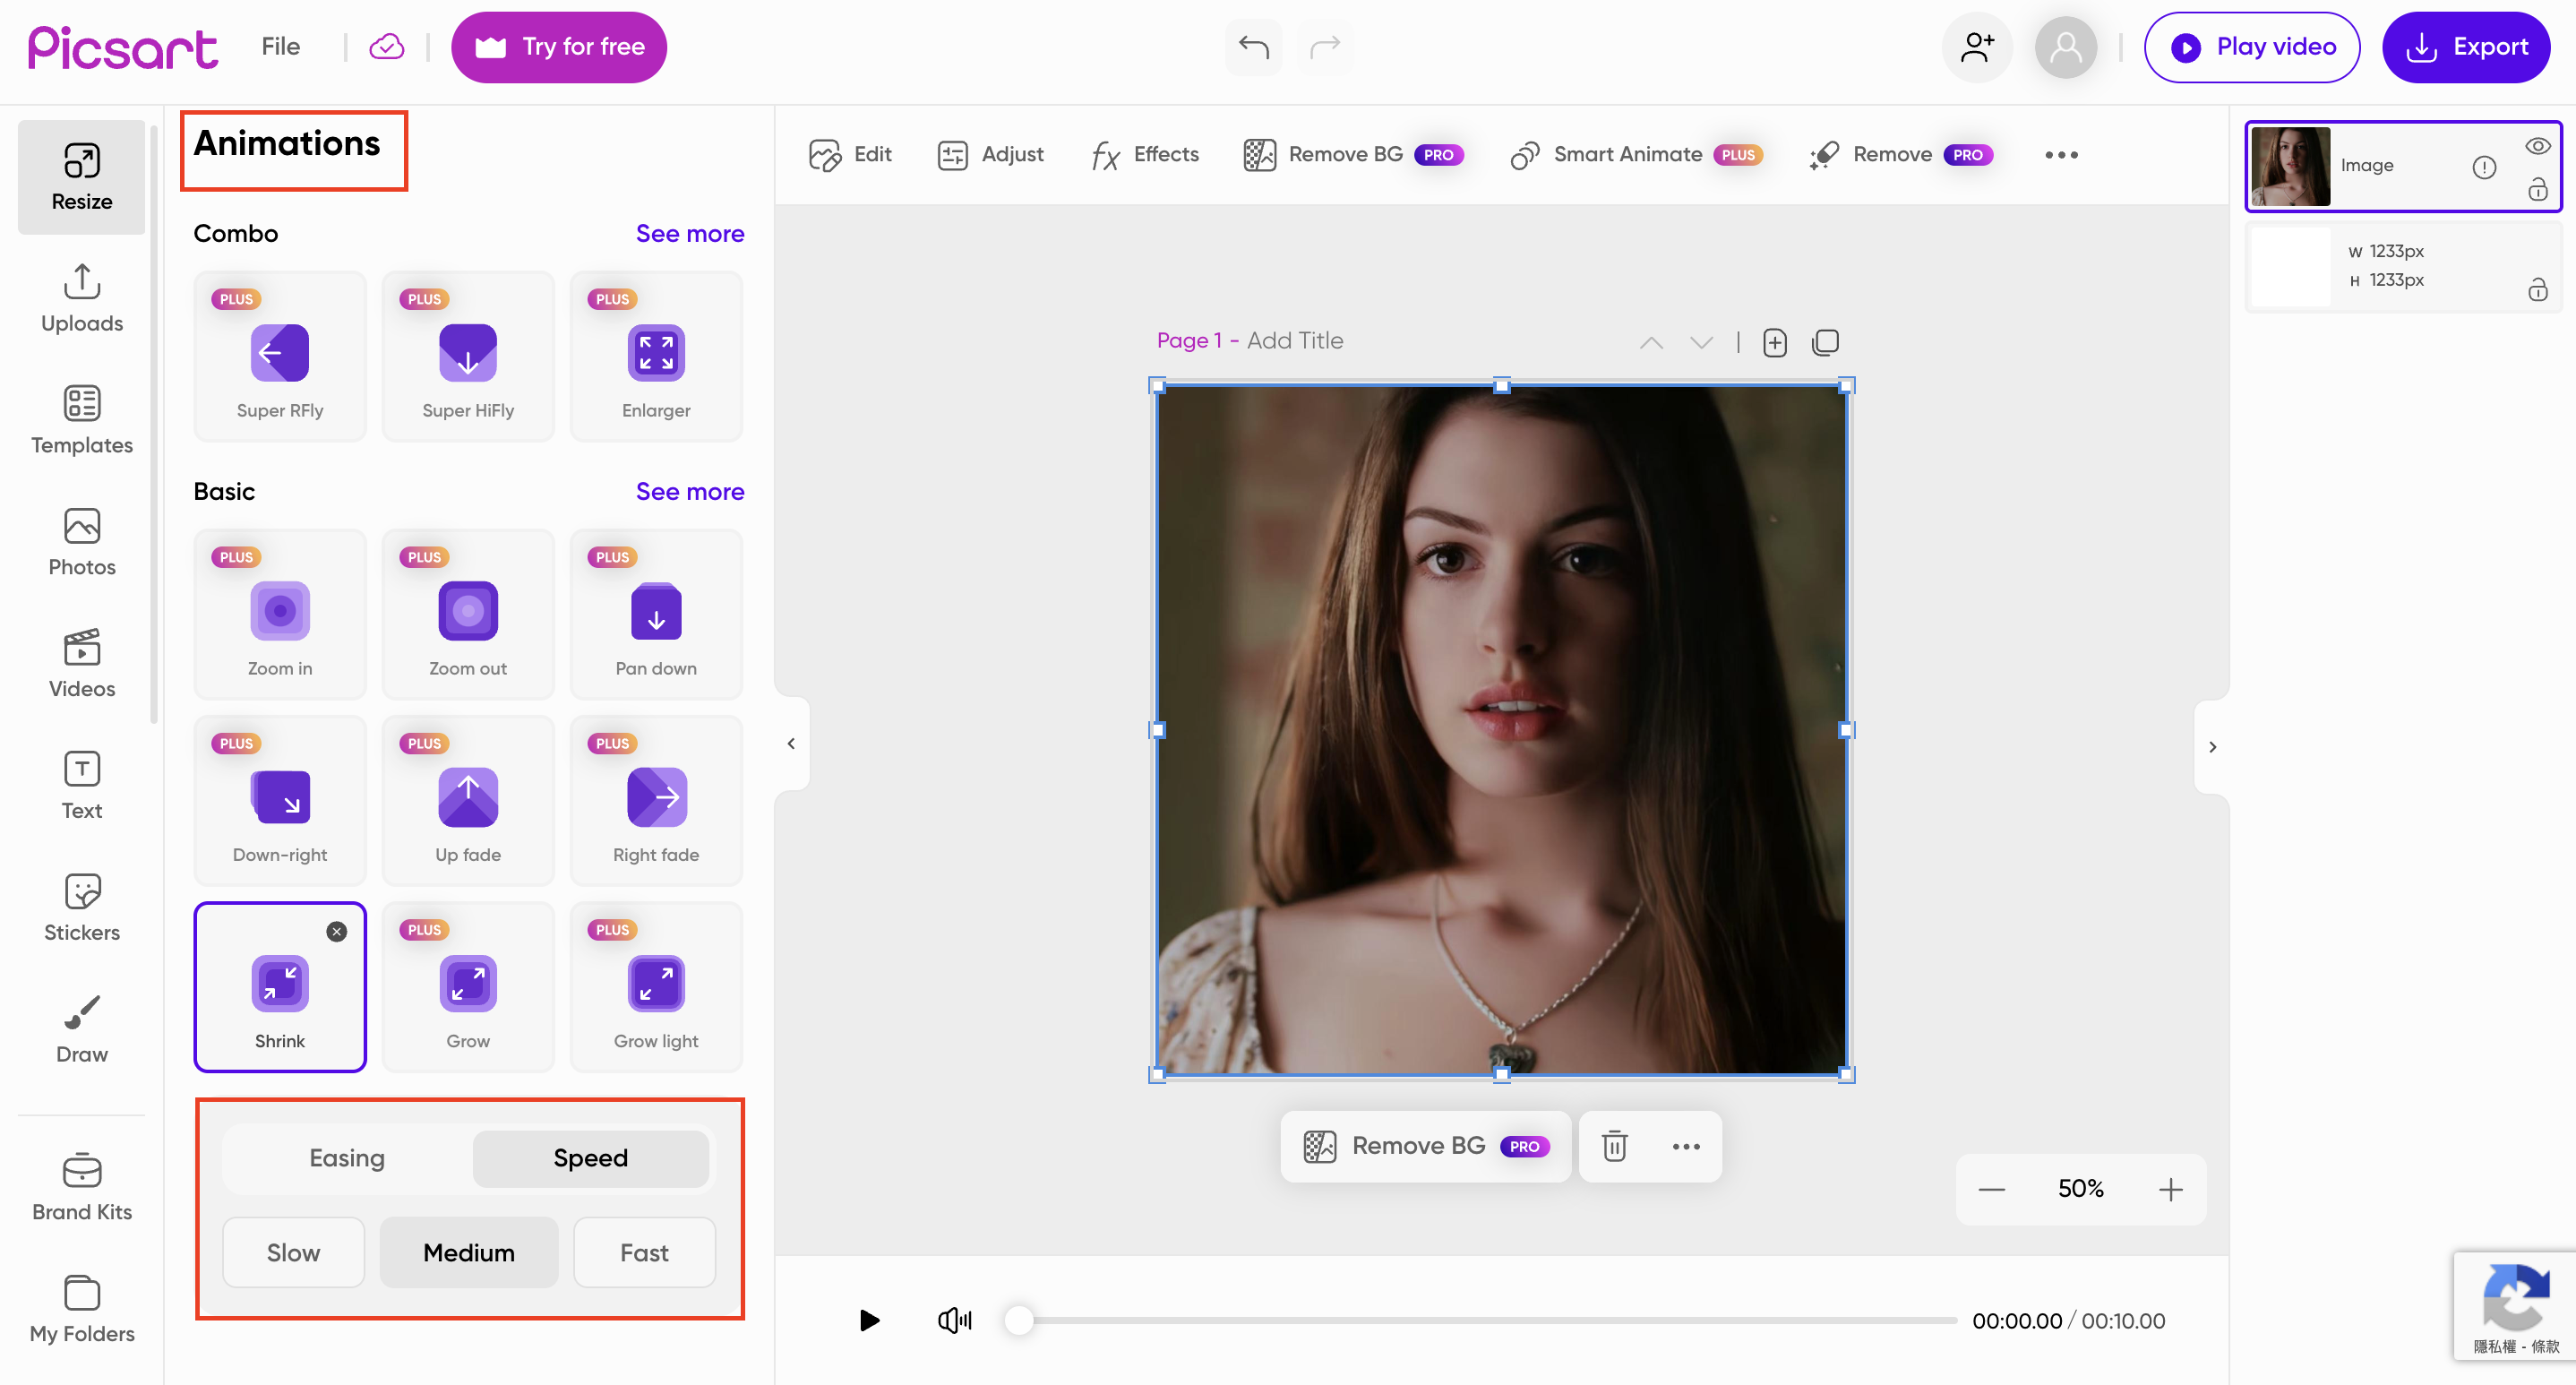Select the Shrink animation remove X
2576x1385 pixels.
pyautogui.click(x=336, y=931)
